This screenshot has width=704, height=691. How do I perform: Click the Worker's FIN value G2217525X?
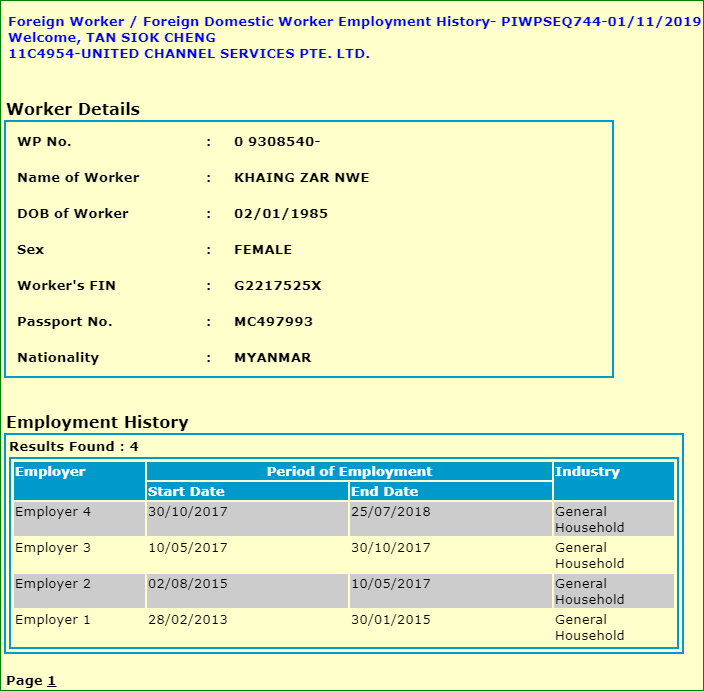[278, 286]
